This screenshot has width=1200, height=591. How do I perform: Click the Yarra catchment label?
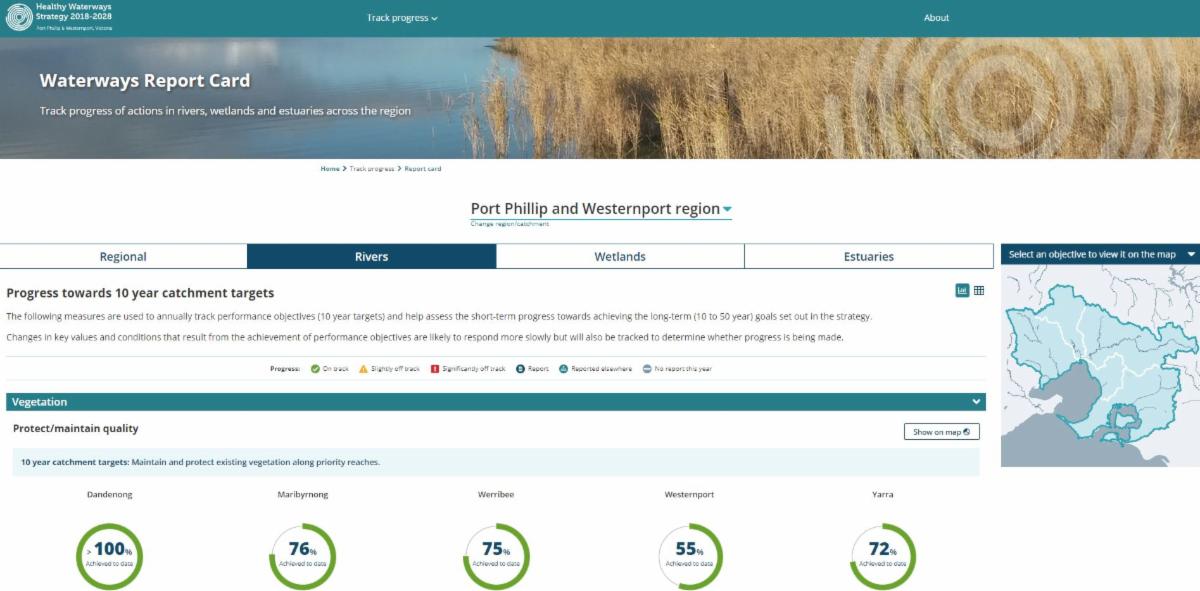point(882,495)
